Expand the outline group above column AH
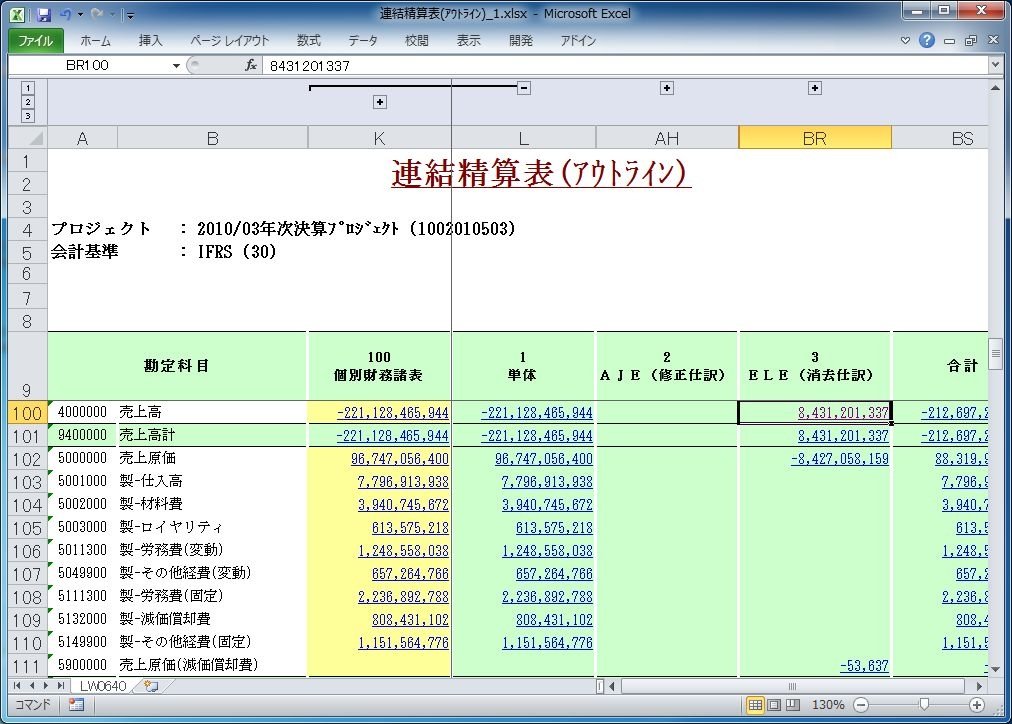This screenshot has width=1012, height=724. (x=667, y=88)
